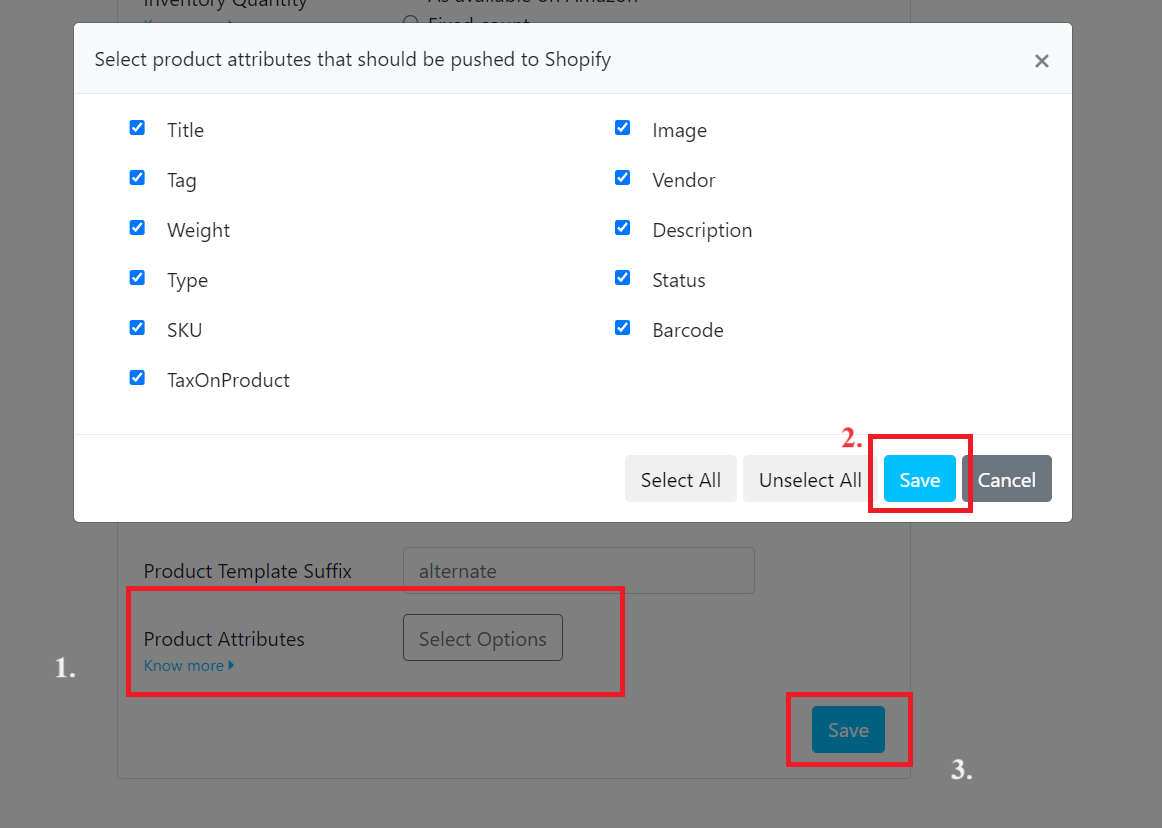This screenshot has height=828, width=1162.
Task: Click the Unselect All button
Action: tap(810, 479)
